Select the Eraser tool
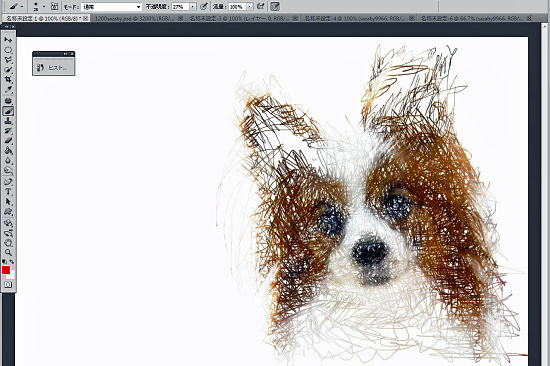Screen dimensions: 550x366 coord(8,141)
